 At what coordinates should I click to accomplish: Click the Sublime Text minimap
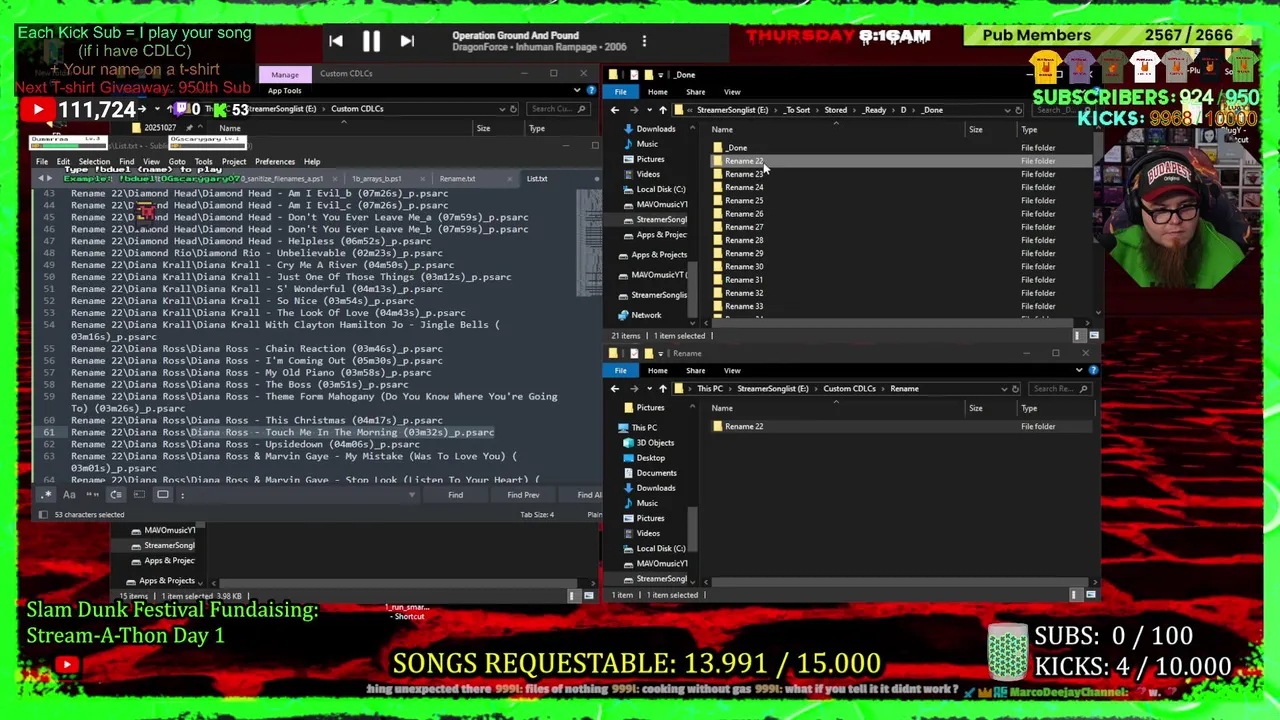[x=589, y=243]
